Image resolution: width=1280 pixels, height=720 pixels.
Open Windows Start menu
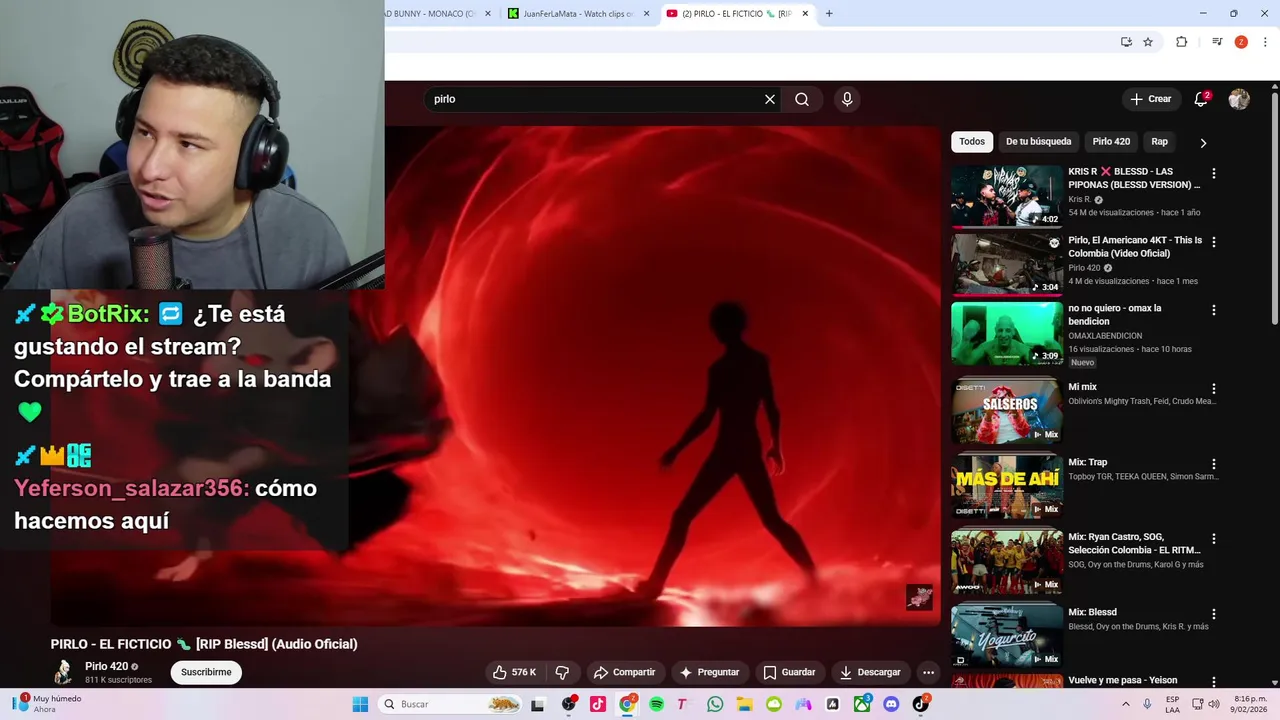(x=360, y=704)
